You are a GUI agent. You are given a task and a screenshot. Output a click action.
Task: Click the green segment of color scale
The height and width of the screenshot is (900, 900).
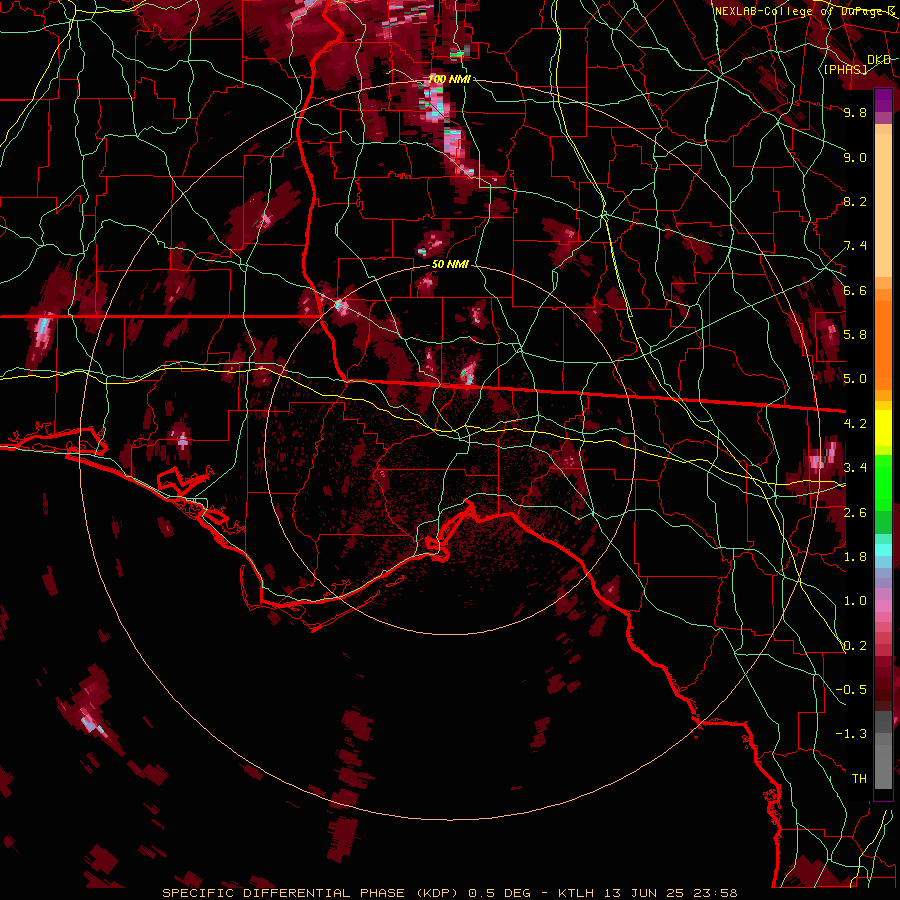(x=883, y=482)
